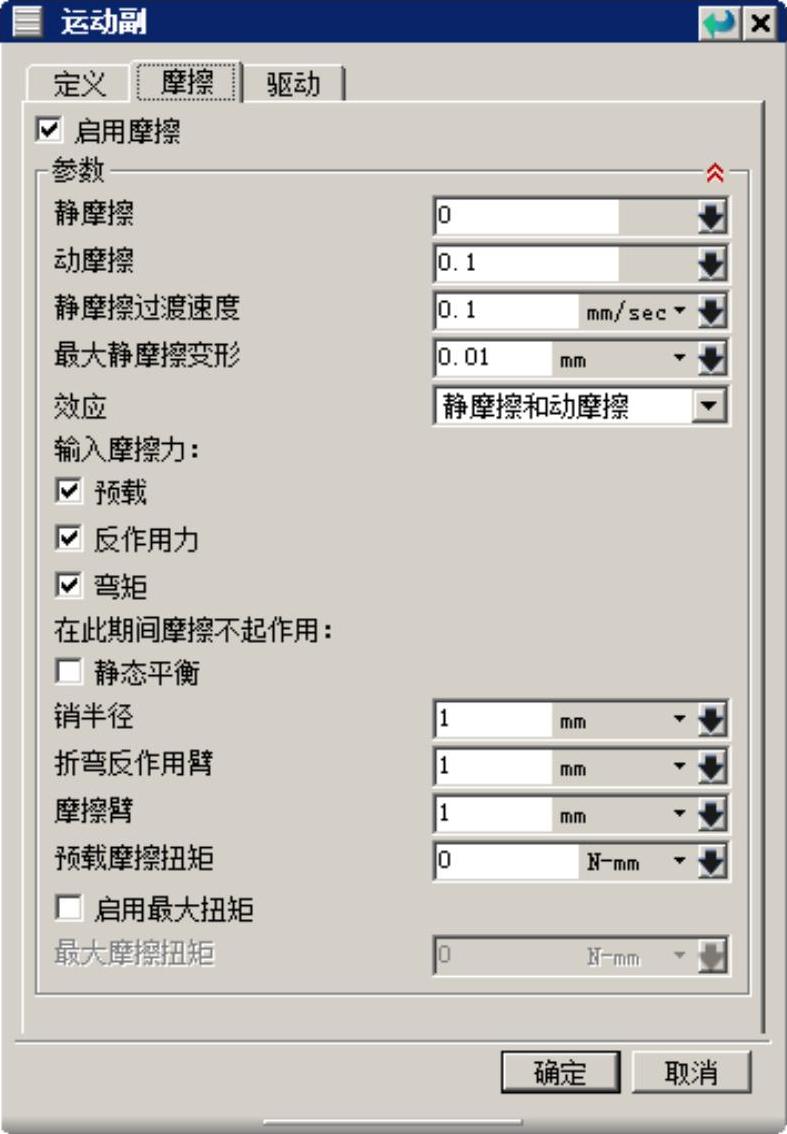
Task: Enable the 静态平衡 checkbox
Action: 69,672
